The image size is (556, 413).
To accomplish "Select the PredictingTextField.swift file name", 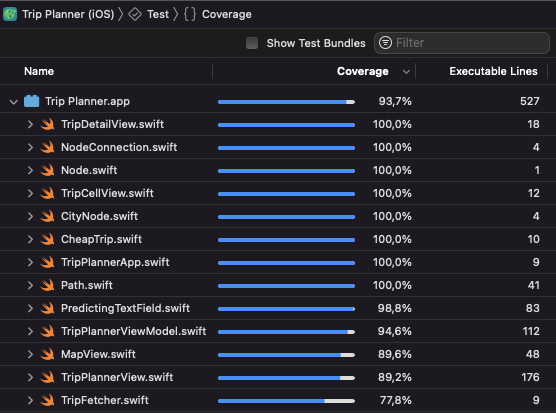I will tap(125, 308).
